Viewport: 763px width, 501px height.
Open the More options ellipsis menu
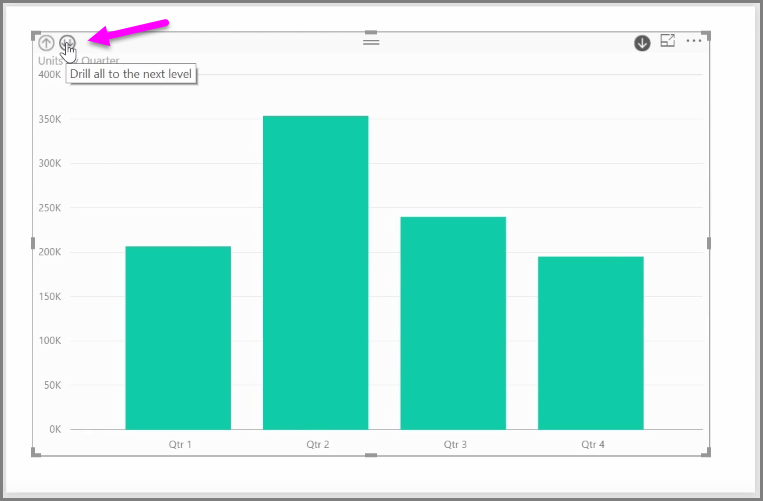coord(694,41)
